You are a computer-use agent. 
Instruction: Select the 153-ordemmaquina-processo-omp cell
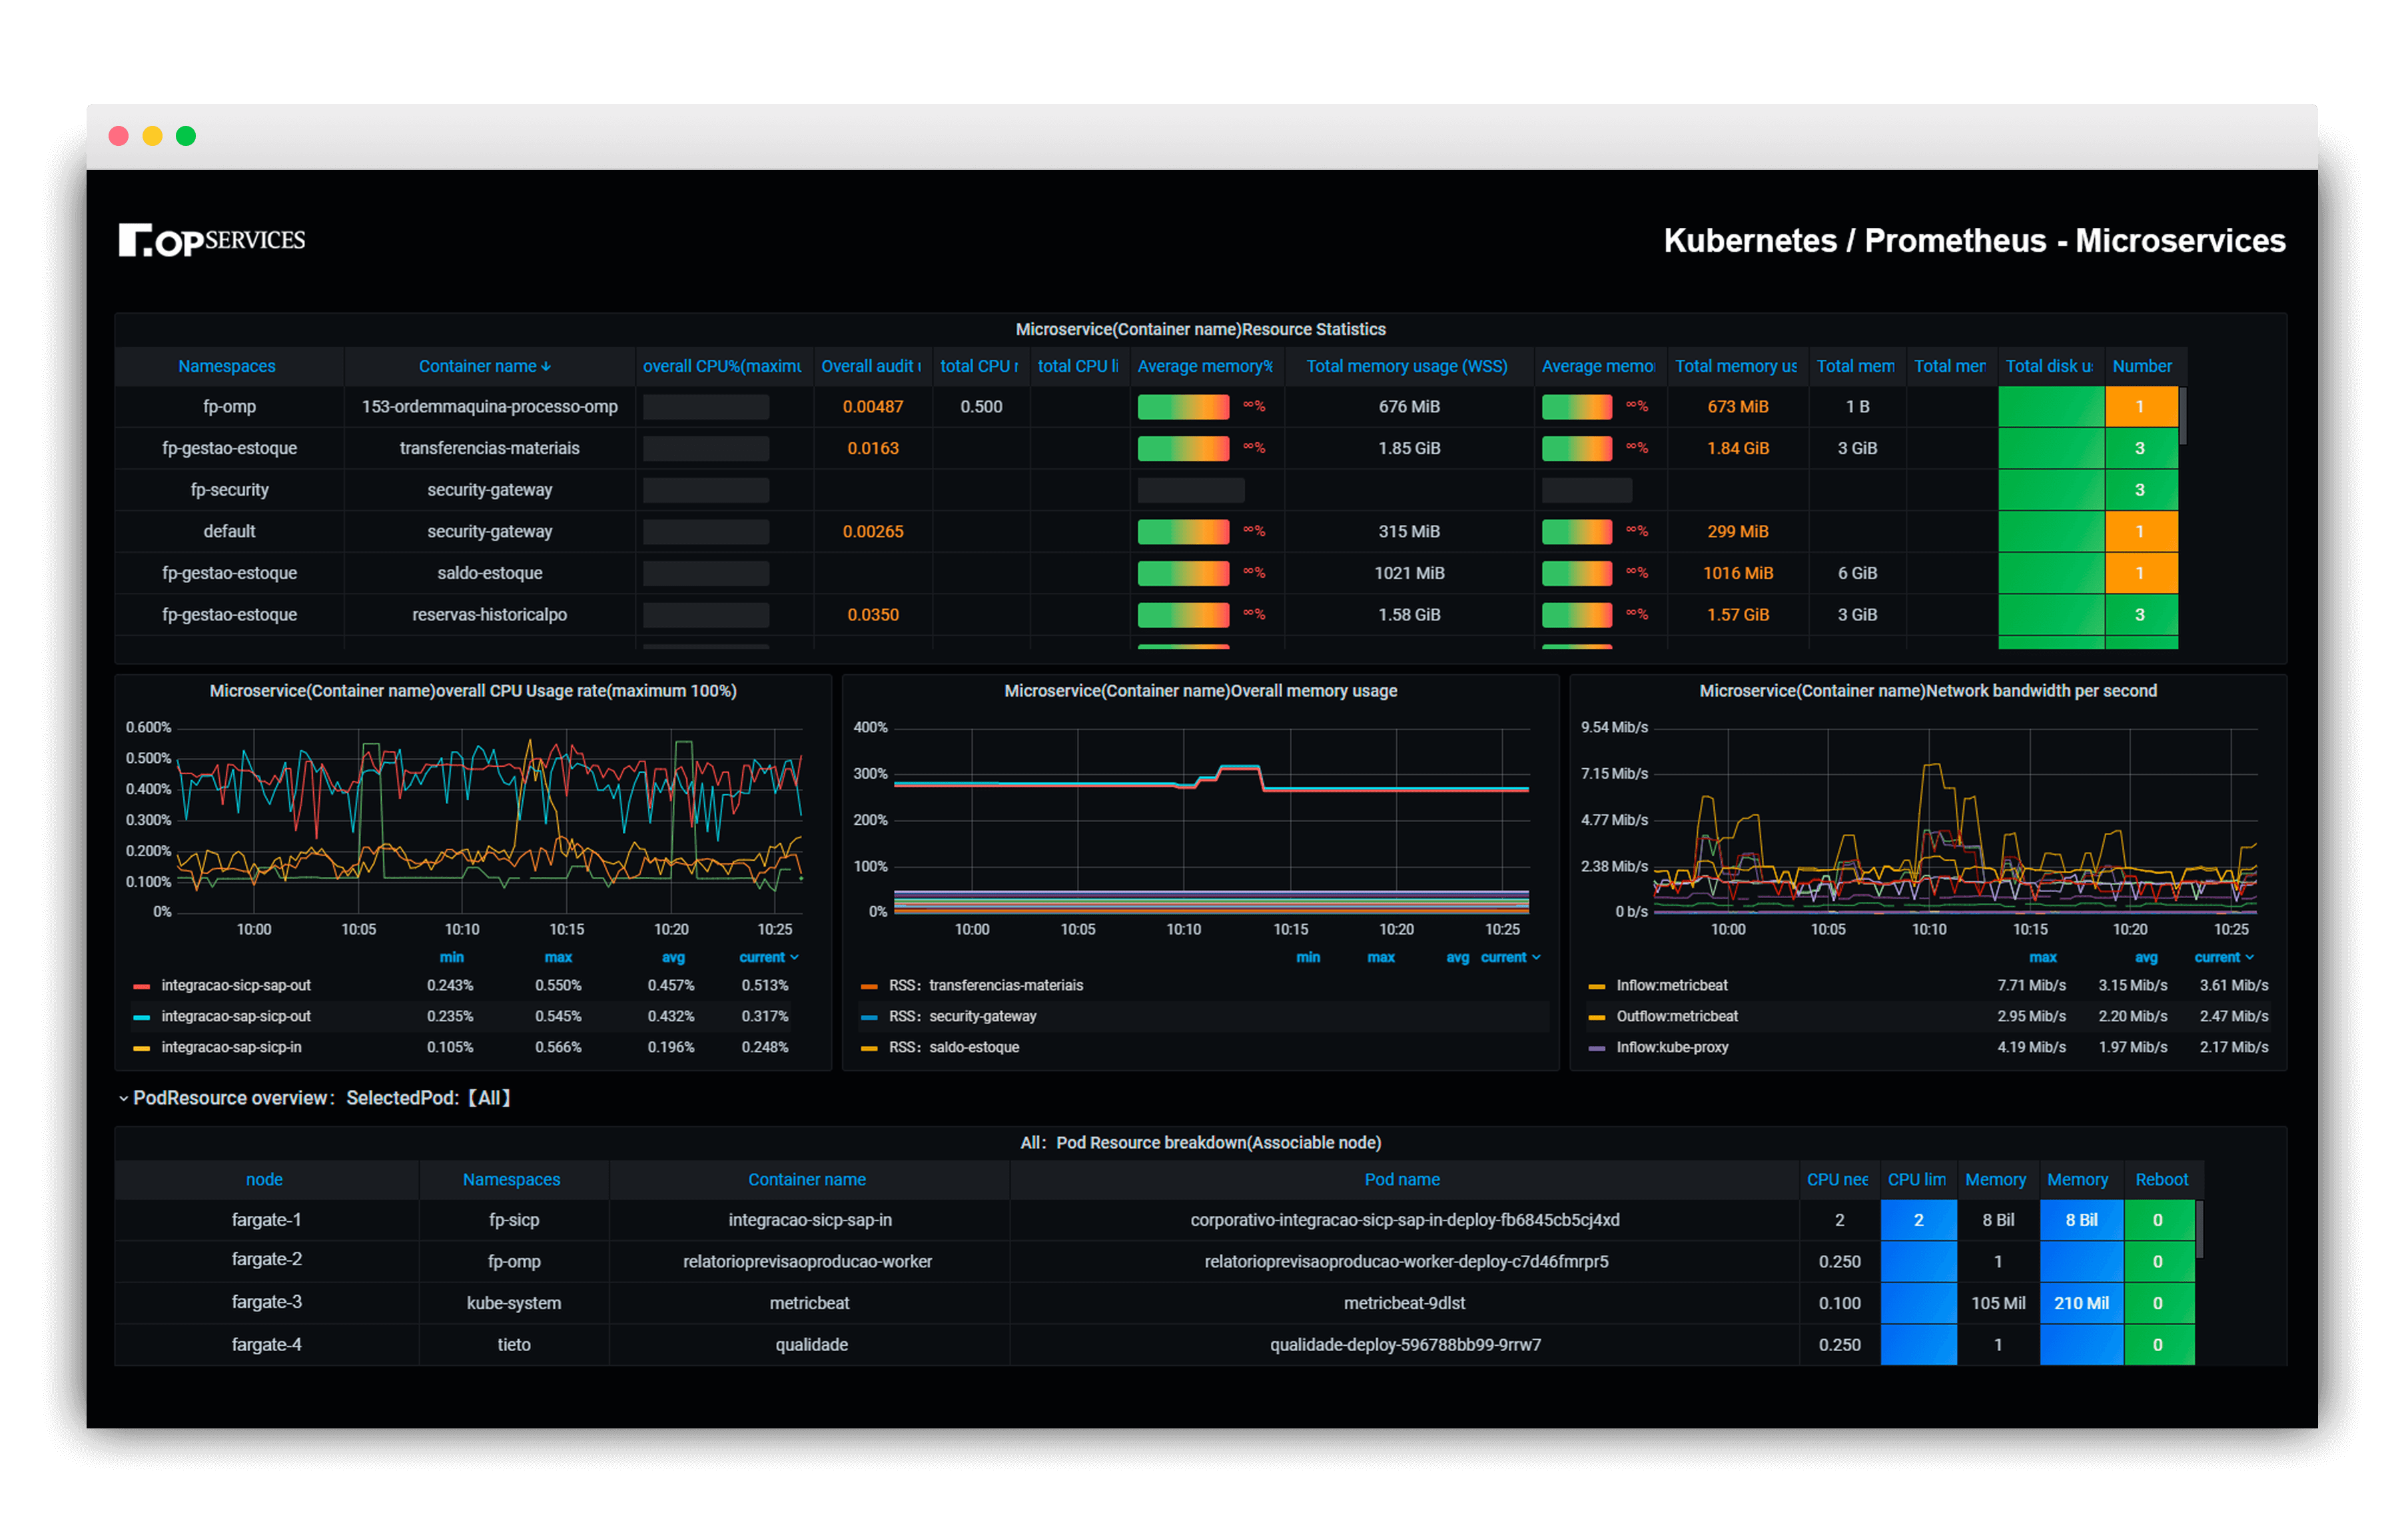[x=490, y=407]
